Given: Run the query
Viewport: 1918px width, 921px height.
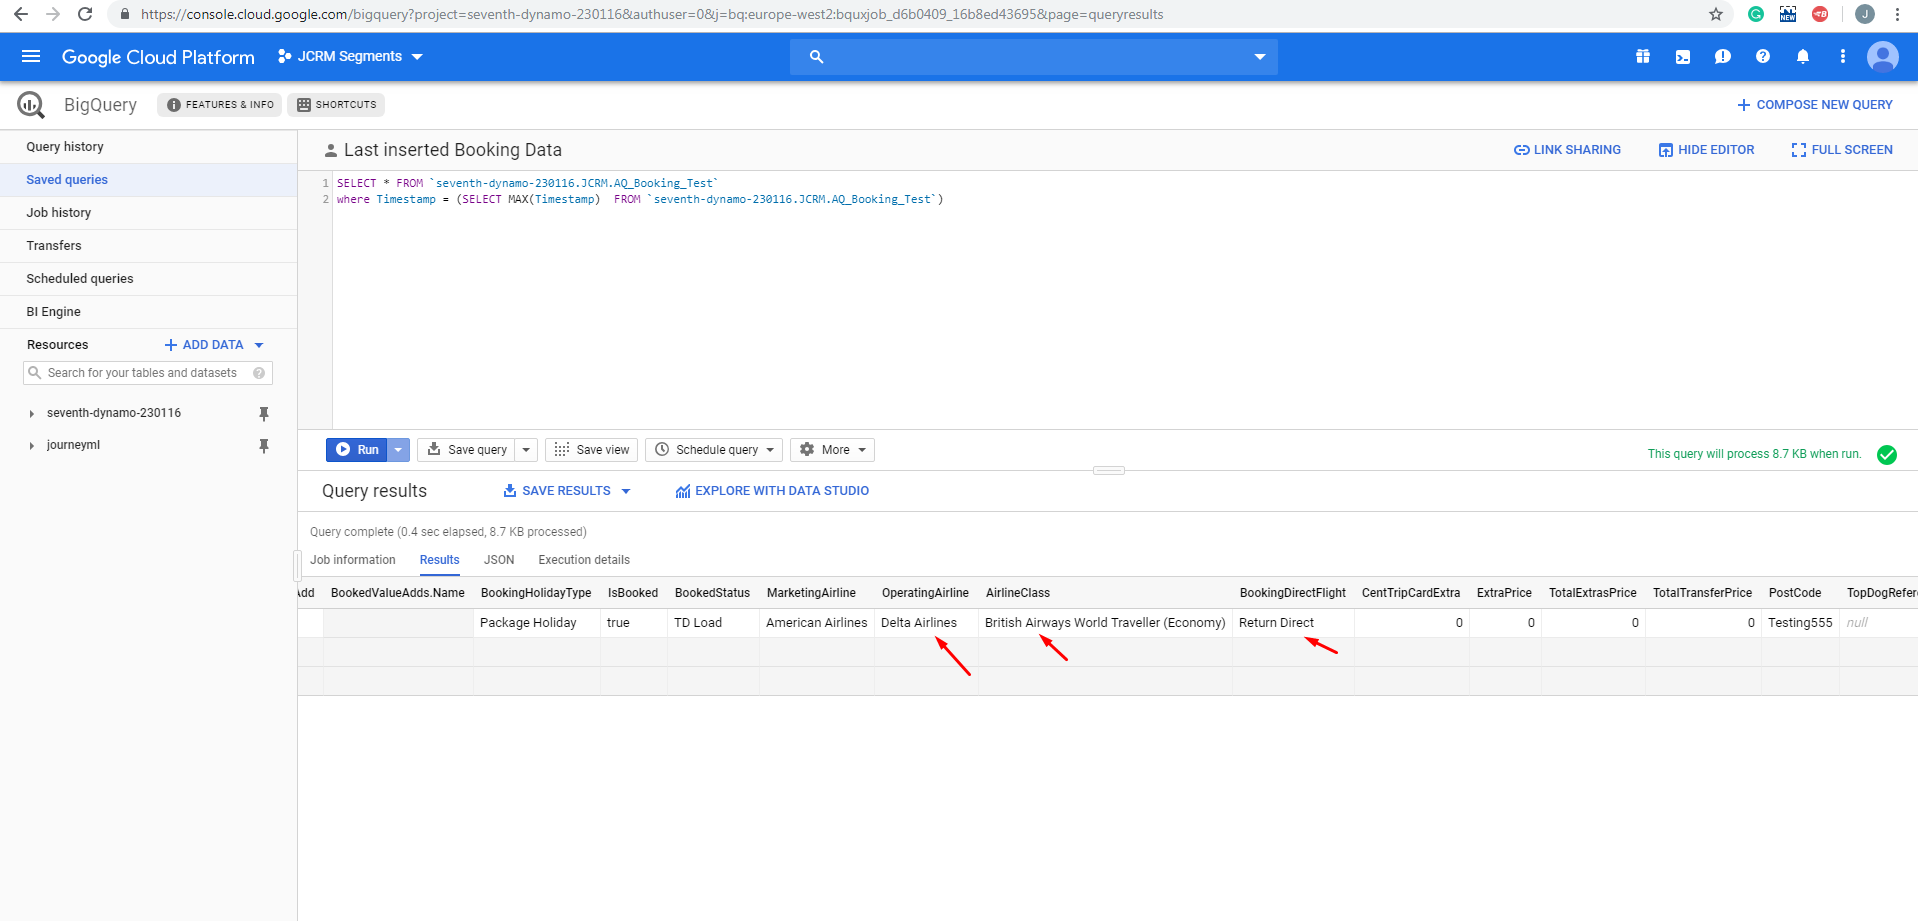Looking at the screenshot, I should click(357, 450).
